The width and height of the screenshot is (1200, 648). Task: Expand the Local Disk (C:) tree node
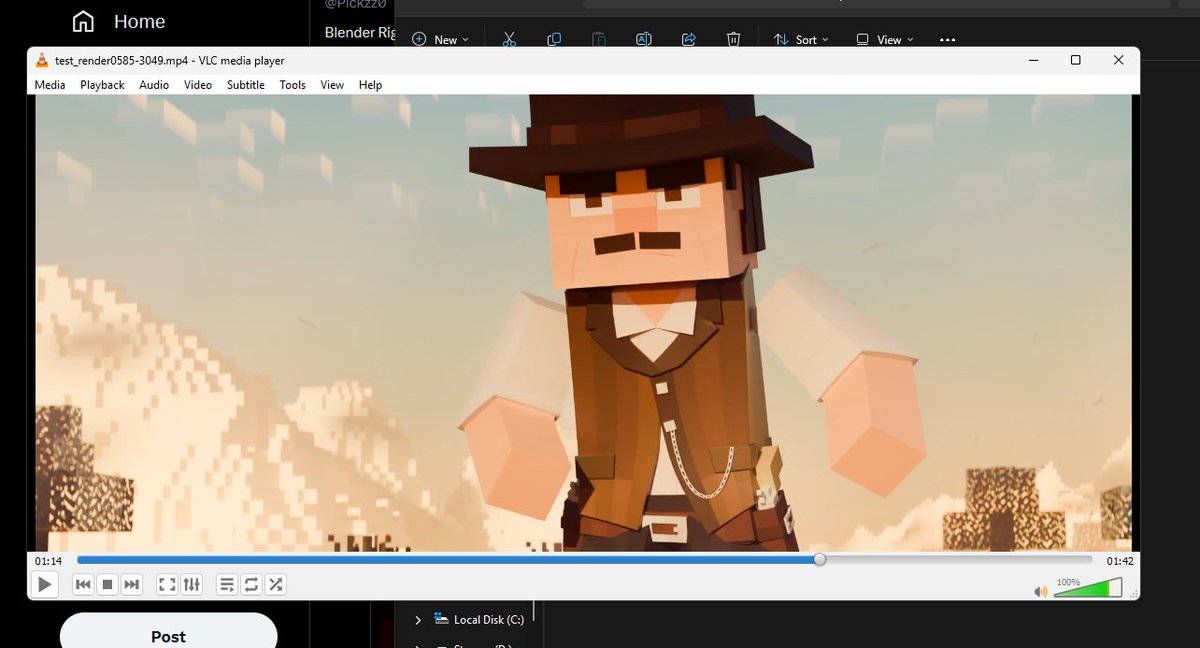pos(418,620)
